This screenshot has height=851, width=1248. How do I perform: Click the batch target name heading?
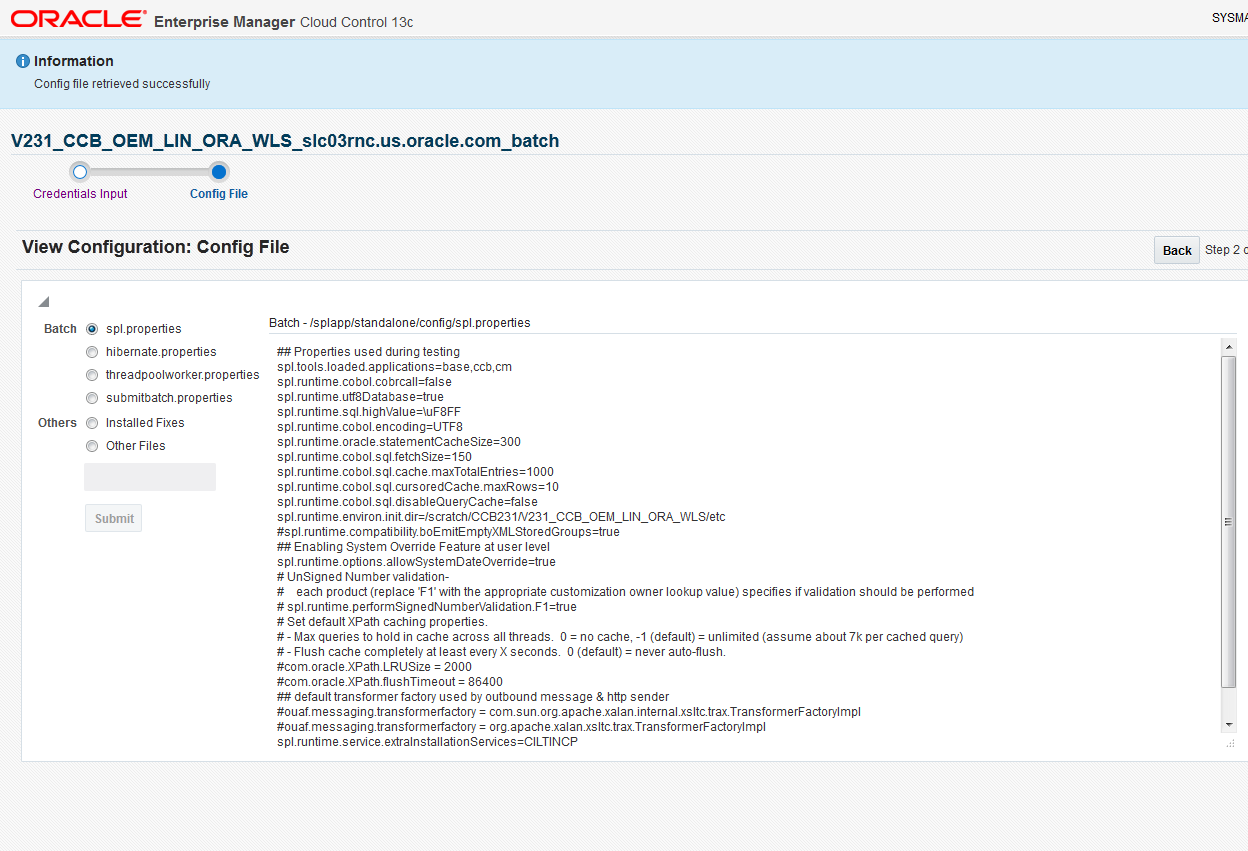[285, 141]
